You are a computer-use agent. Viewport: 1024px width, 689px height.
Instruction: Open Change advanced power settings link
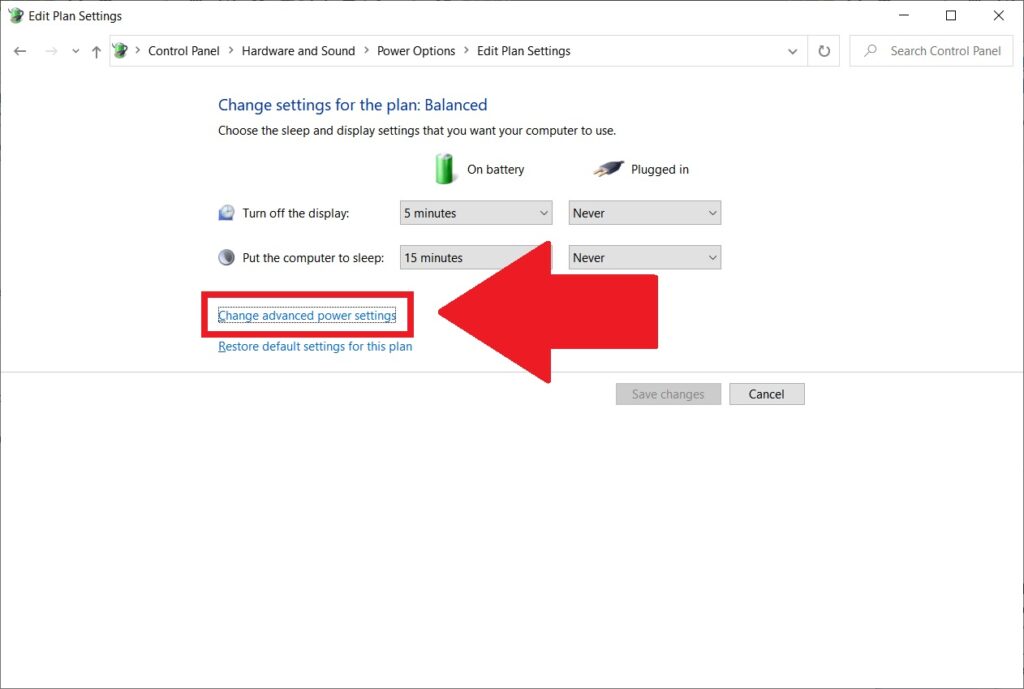click(307, 316)
